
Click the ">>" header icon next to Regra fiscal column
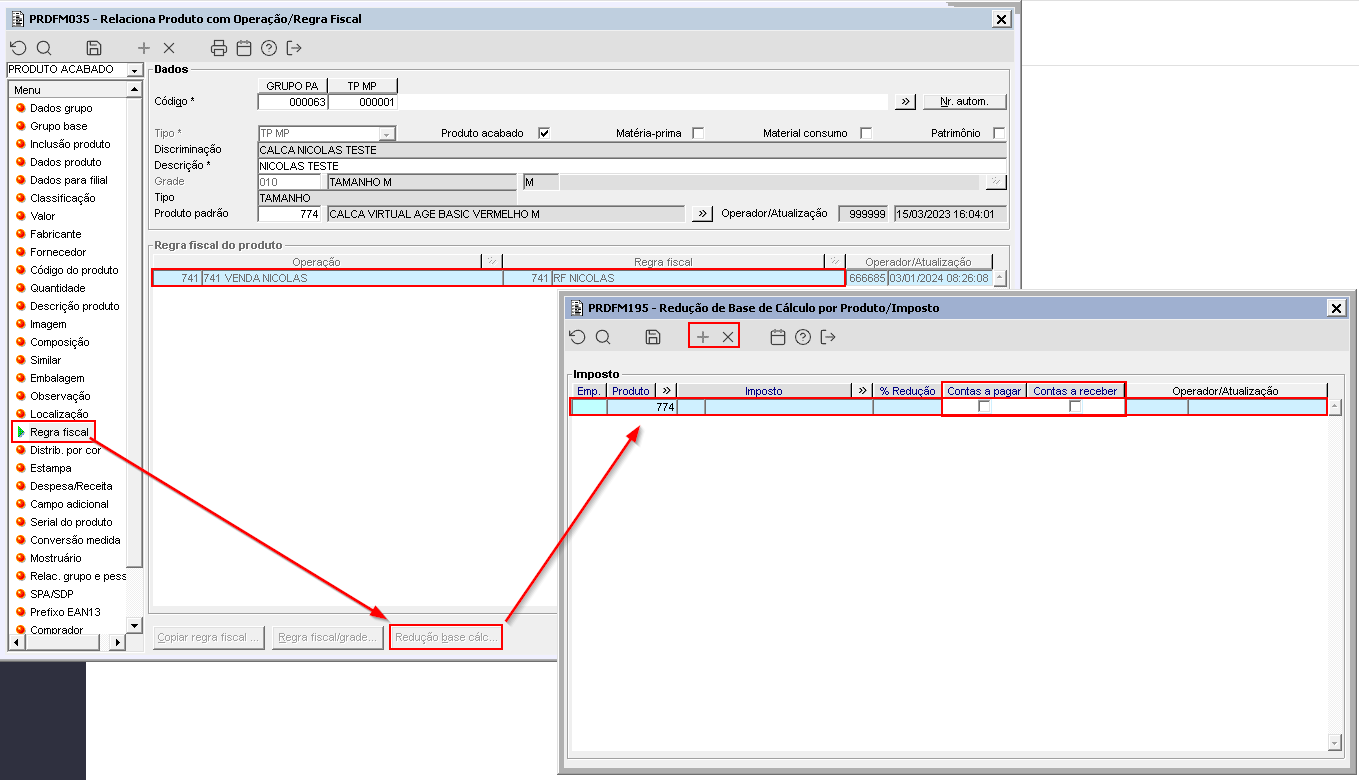(835, 262)
